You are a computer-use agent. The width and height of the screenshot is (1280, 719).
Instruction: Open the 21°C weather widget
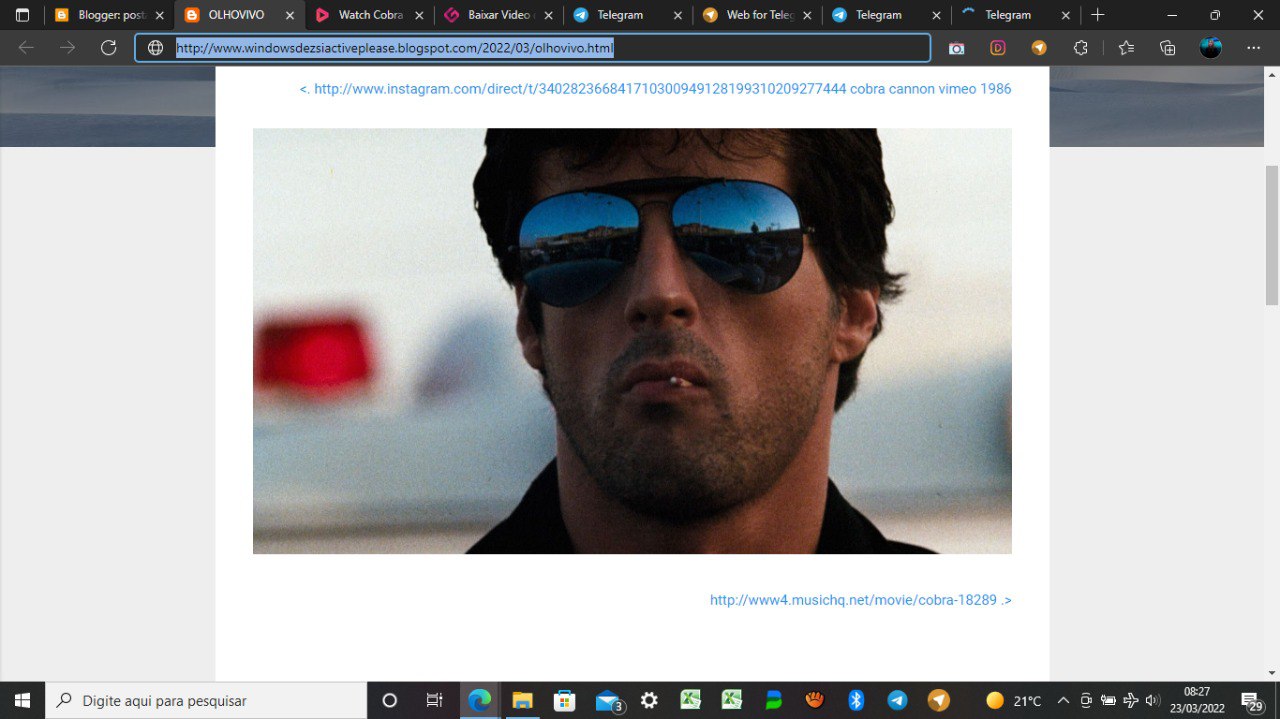pos(1013,700)
